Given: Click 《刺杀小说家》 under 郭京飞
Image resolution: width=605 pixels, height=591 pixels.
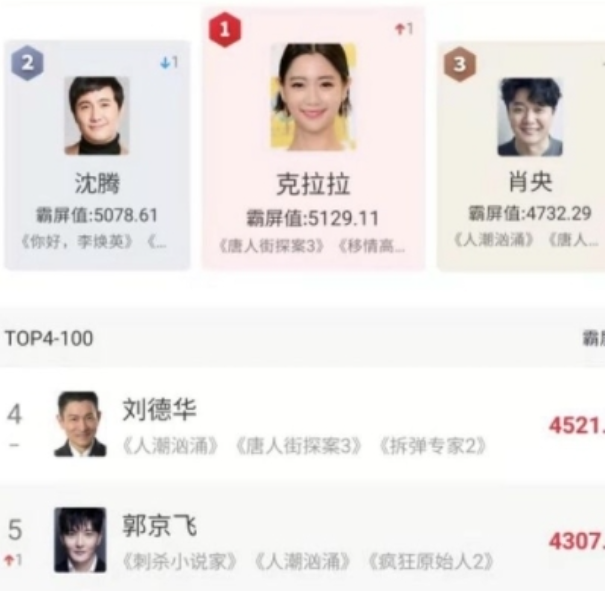Looking at the screenshot, I should pos(180,561).
